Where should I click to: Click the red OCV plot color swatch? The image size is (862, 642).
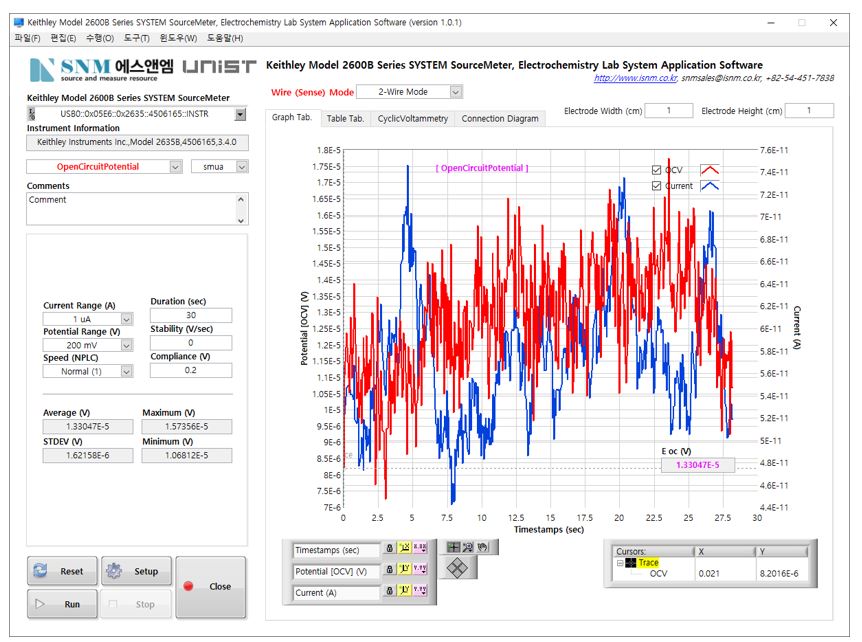tap(709, 170)
